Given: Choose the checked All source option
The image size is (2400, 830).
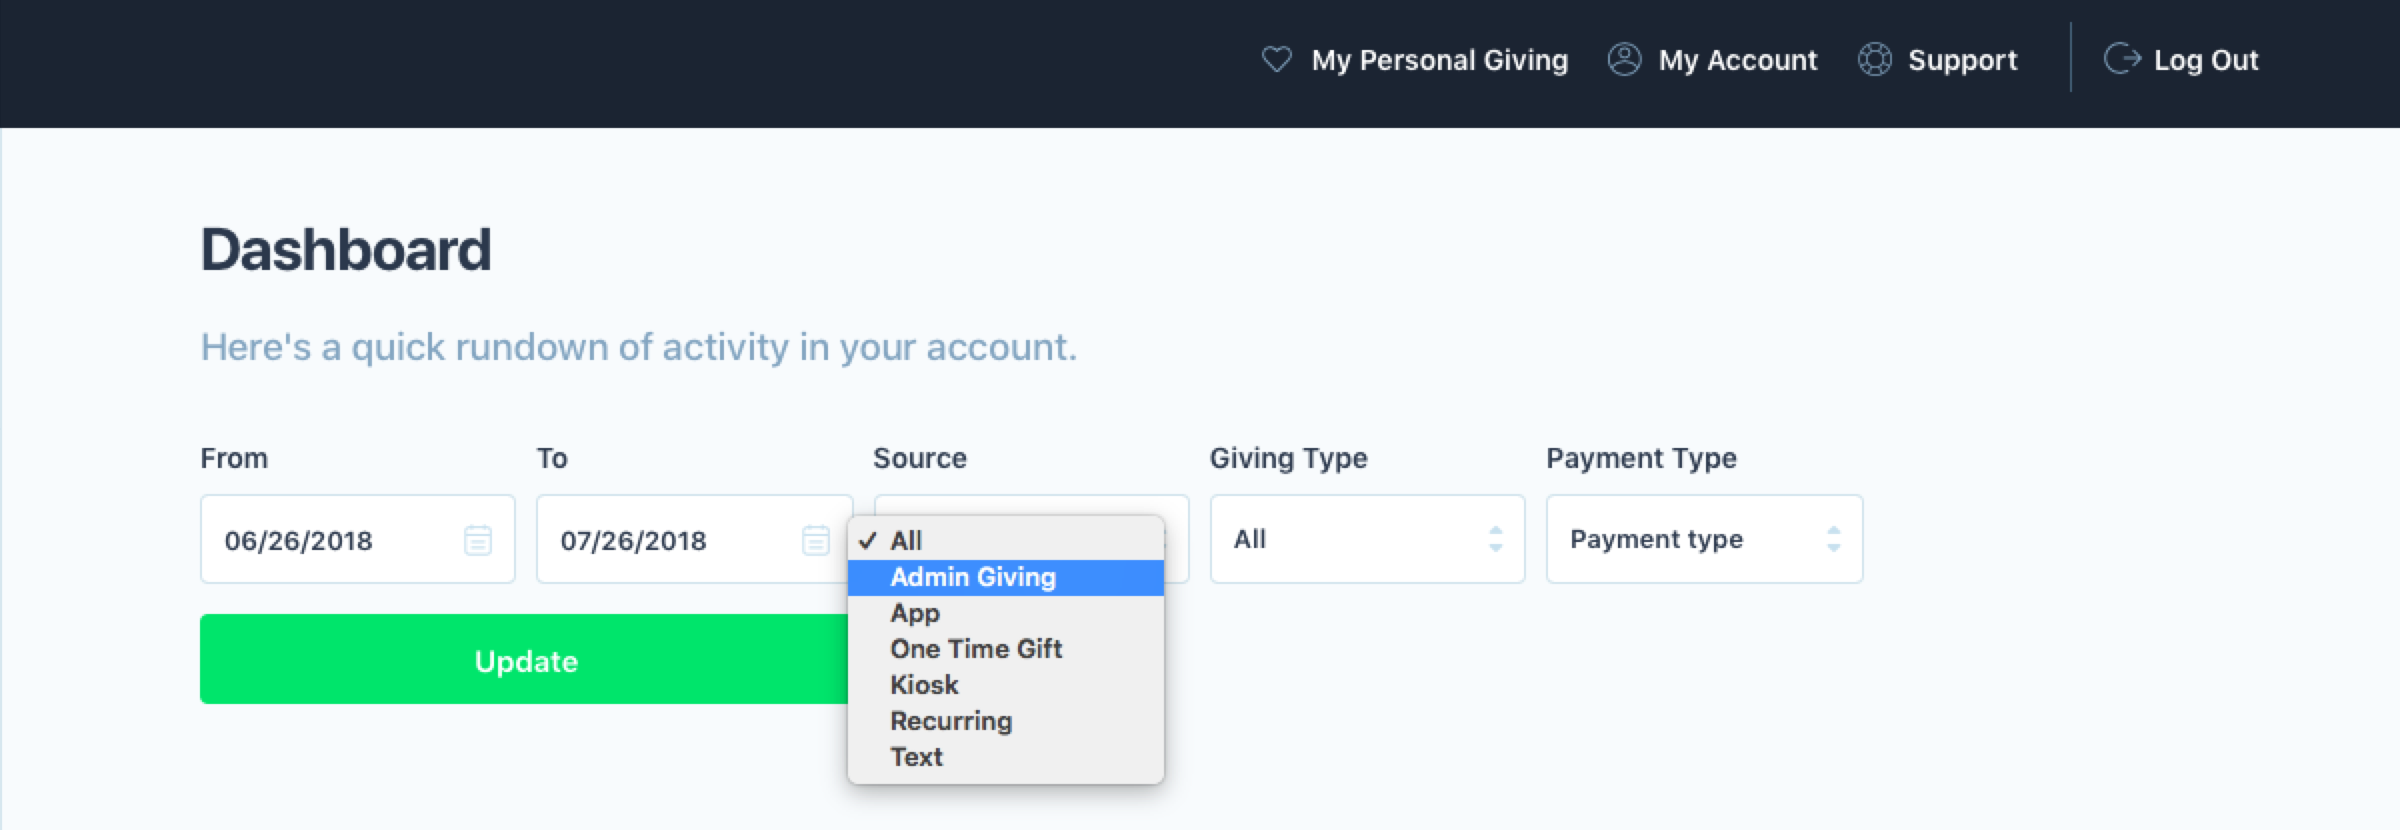Looking at the screenshot, I should click(906, 541).
